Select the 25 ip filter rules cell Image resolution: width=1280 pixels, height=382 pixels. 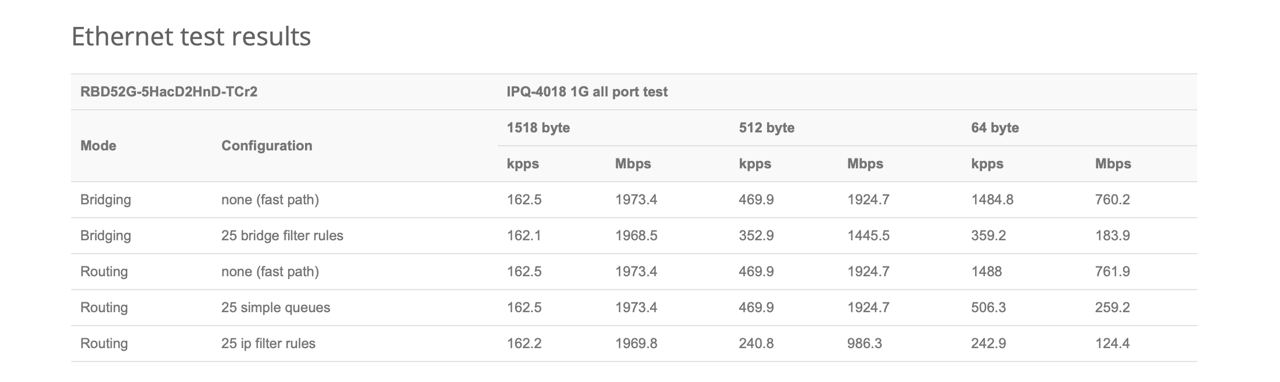point(268,344)
